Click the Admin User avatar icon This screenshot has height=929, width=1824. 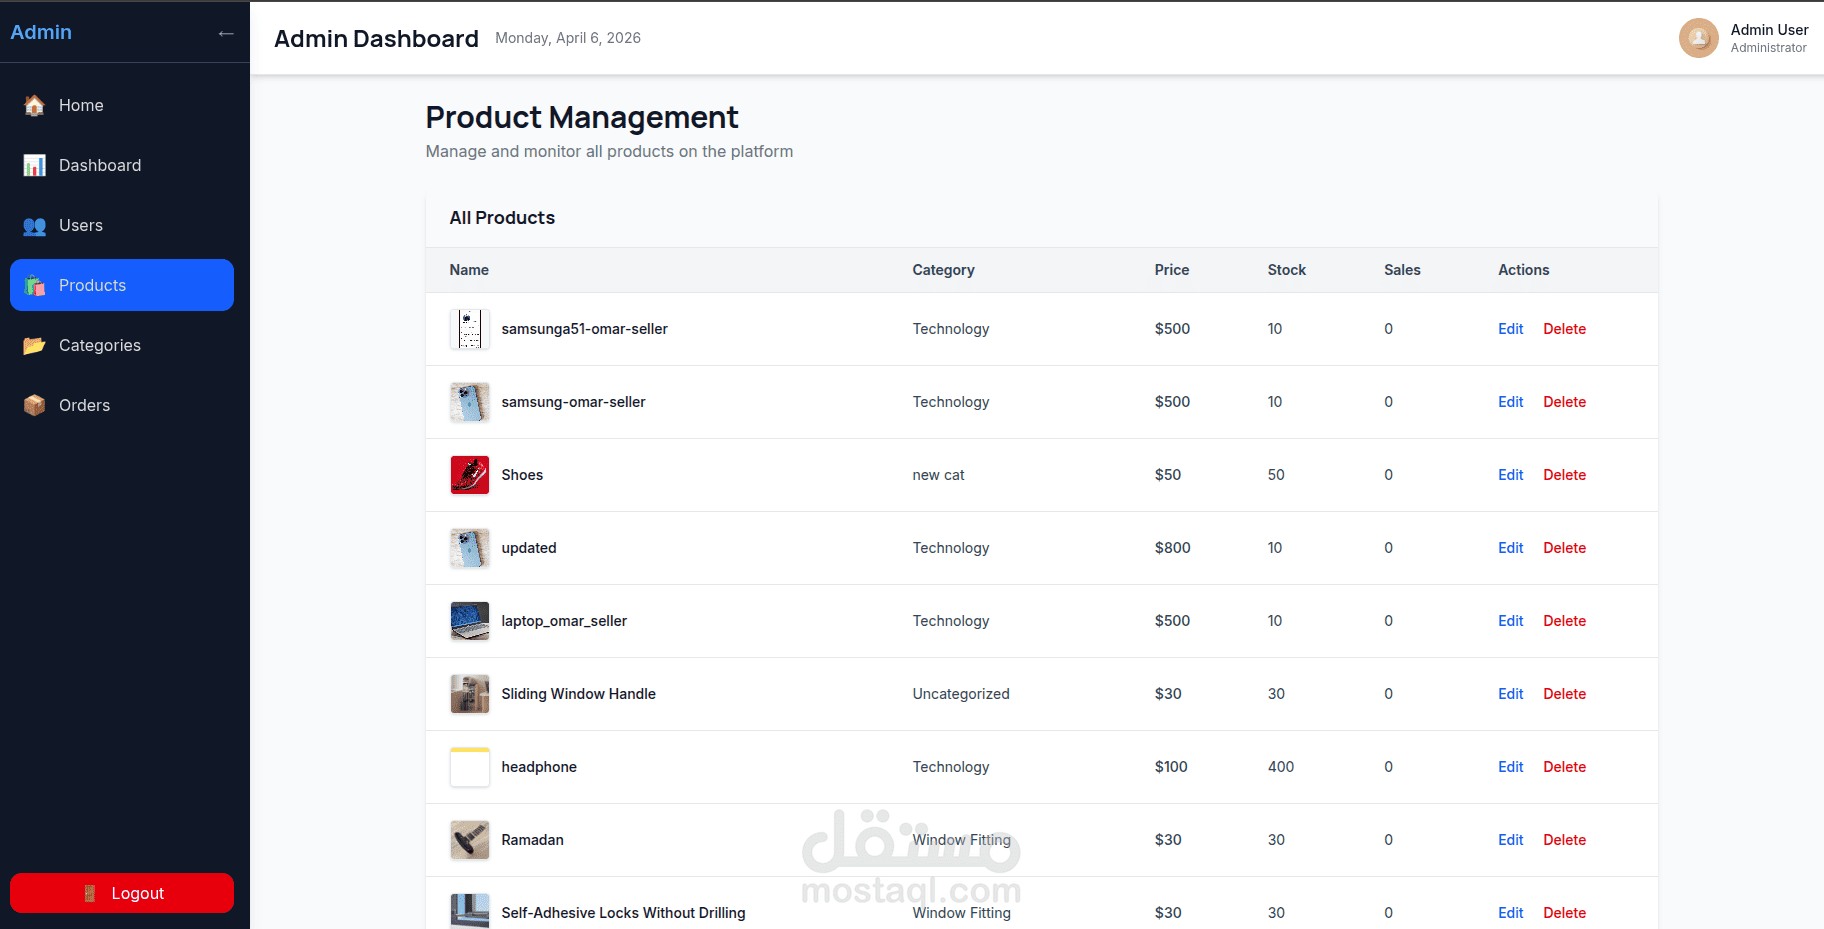pos(1698,38)
